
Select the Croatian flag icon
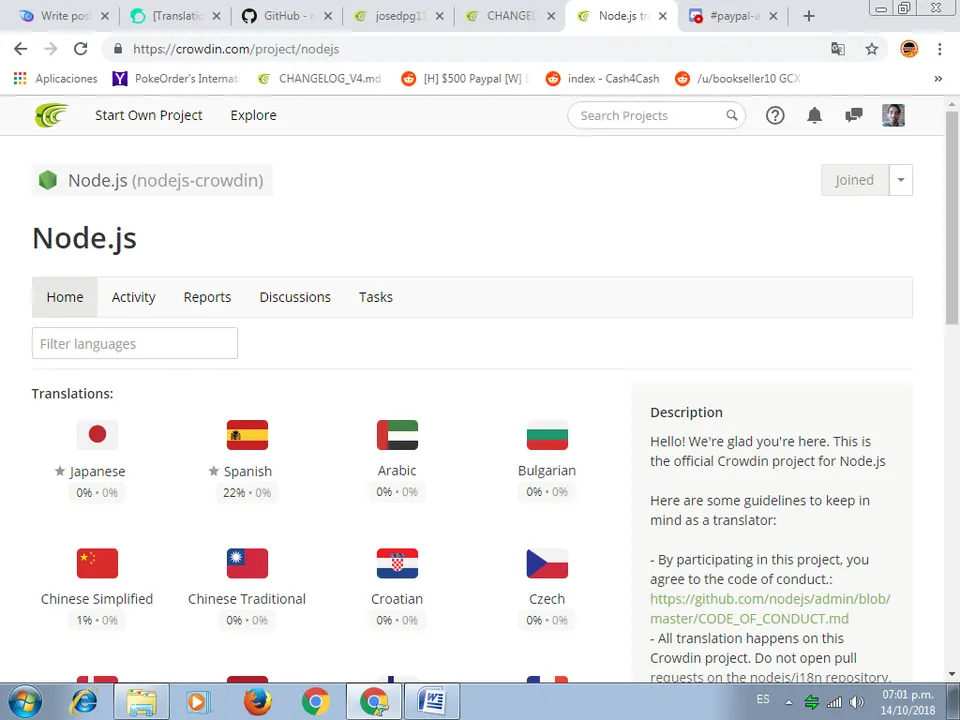(397, 563)
